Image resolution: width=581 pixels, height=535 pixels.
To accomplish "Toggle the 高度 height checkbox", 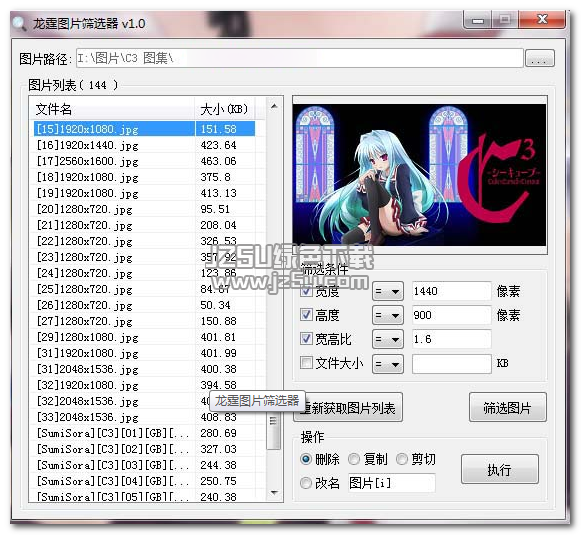I will point(306,315).
